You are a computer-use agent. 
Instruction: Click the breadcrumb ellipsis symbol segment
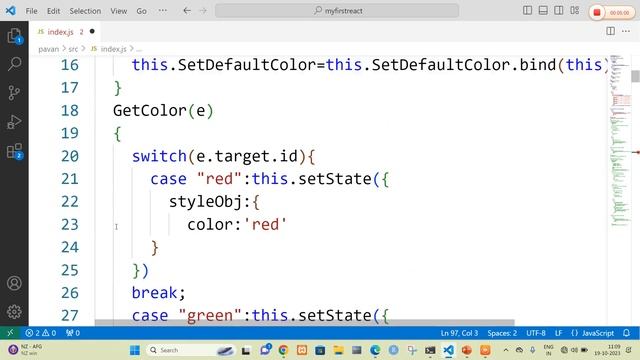tap(139, 49)
